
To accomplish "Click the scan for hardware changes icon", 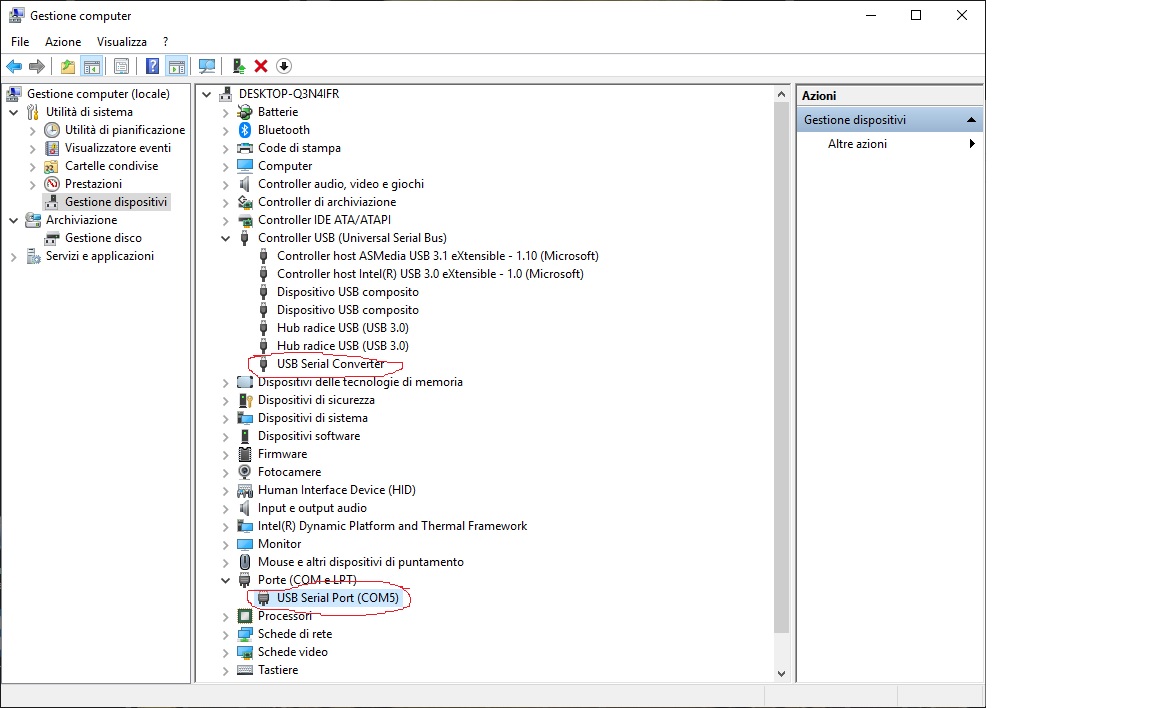I will (x=207, y=66).
